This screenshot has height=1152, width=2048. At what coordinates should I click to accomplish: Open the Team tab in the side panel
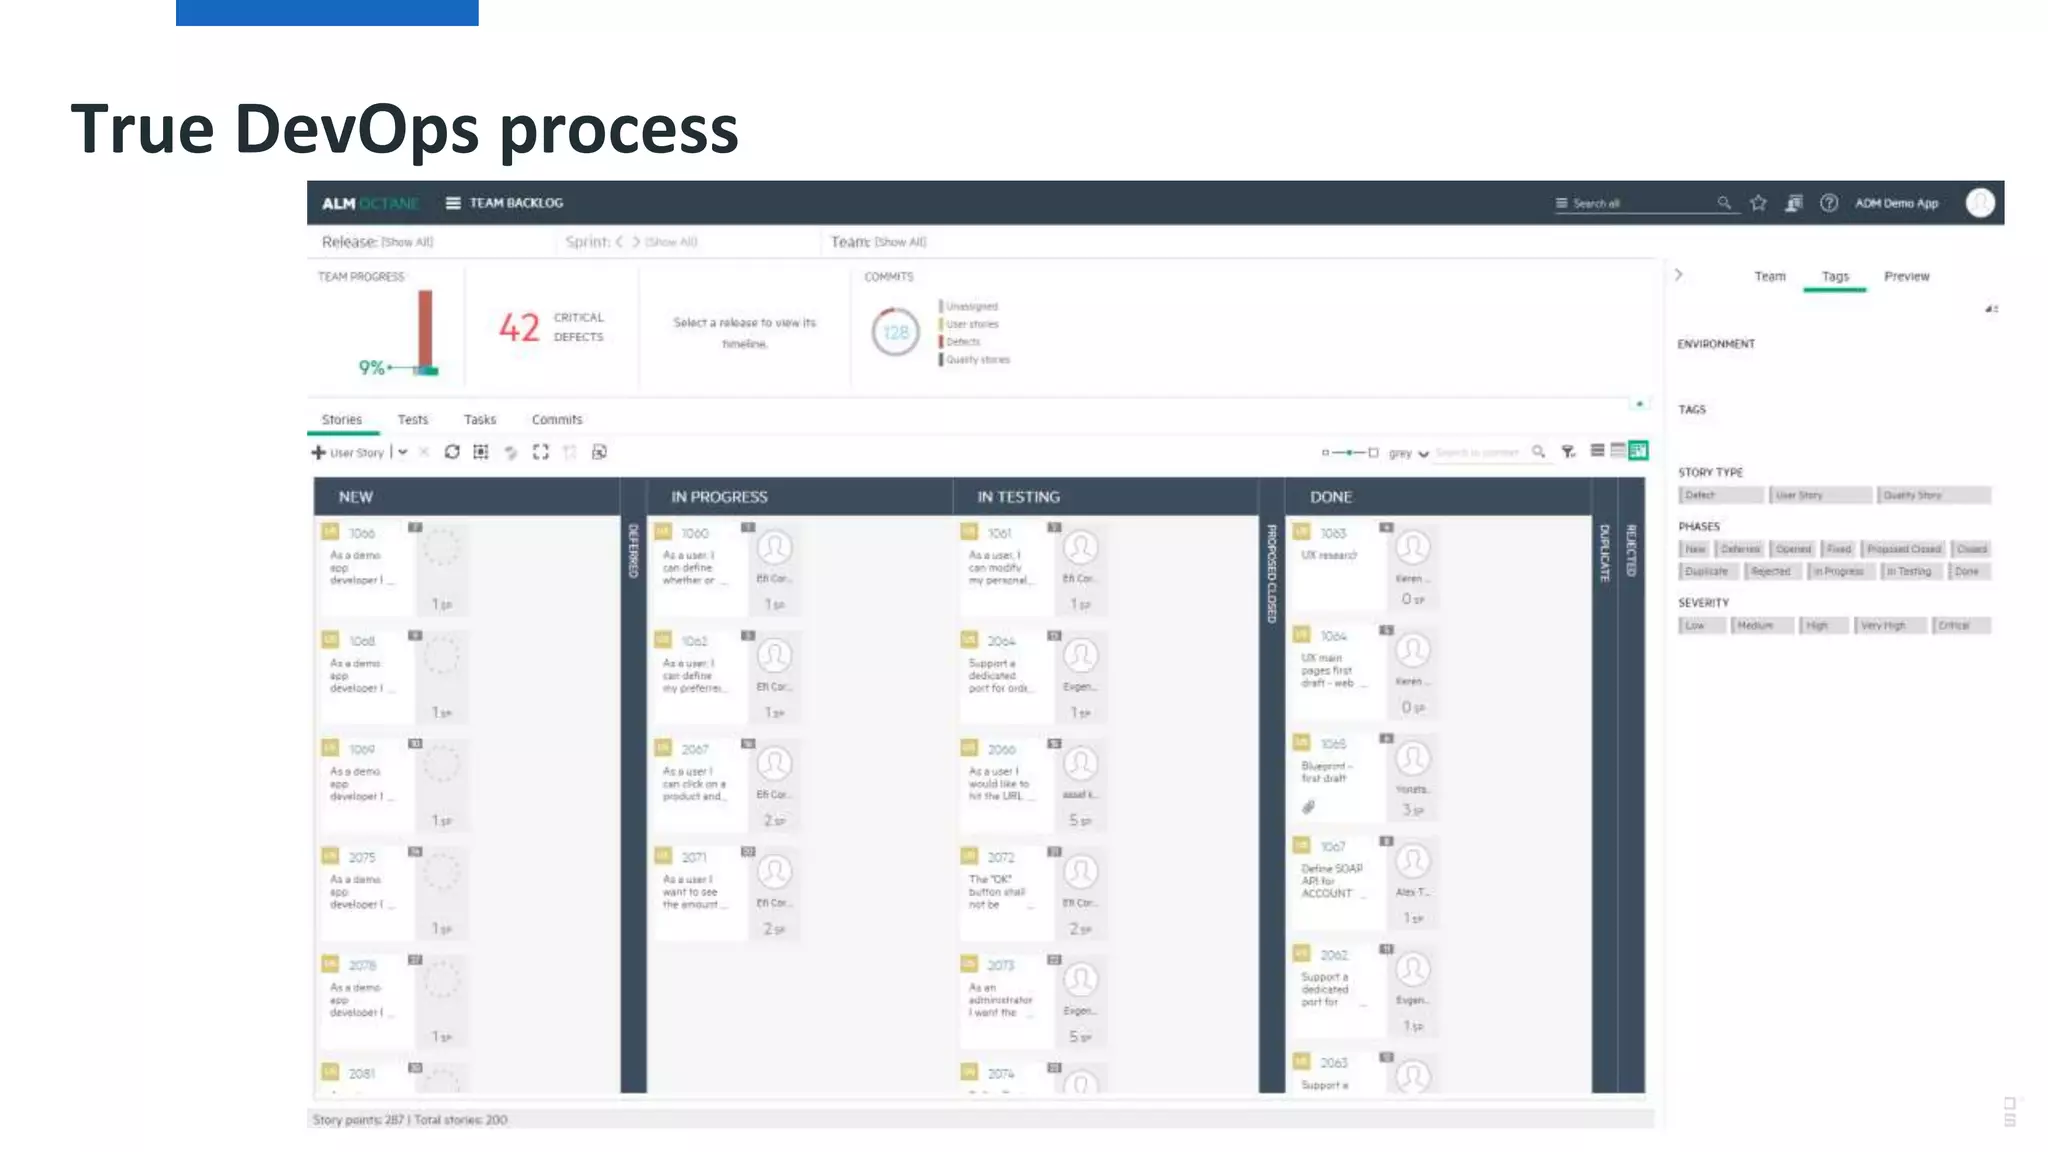click(1770, 276)
